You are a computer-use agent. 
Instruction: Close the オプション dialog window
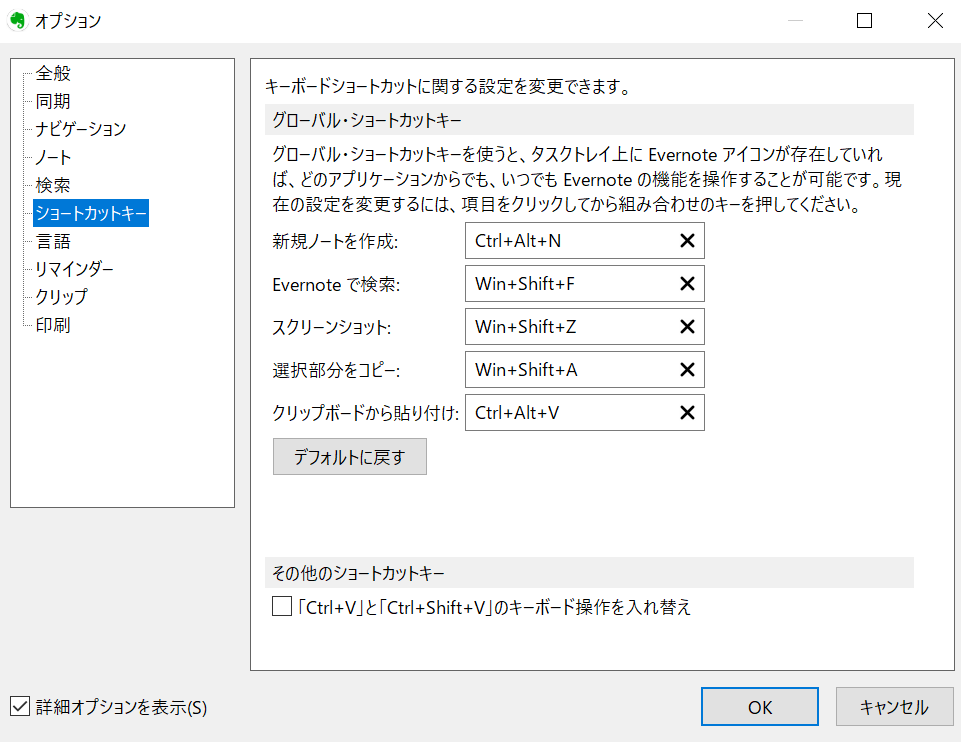pyautogui.click(x=935, y=21)
